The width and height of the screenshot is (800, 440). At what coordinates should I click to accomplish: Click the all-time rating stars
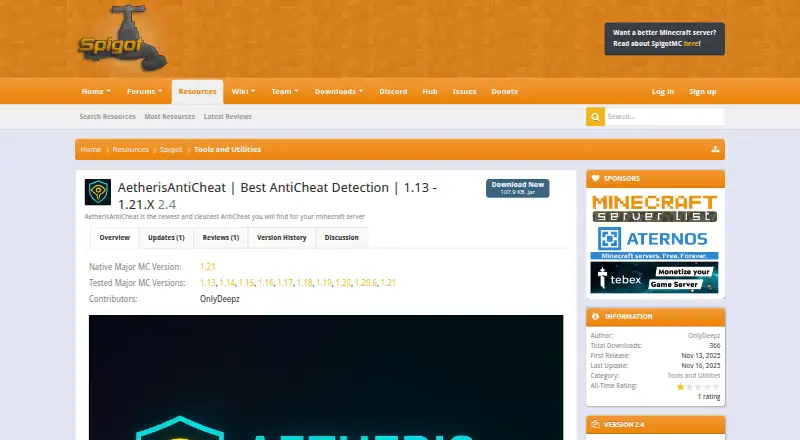pos(698,386)
